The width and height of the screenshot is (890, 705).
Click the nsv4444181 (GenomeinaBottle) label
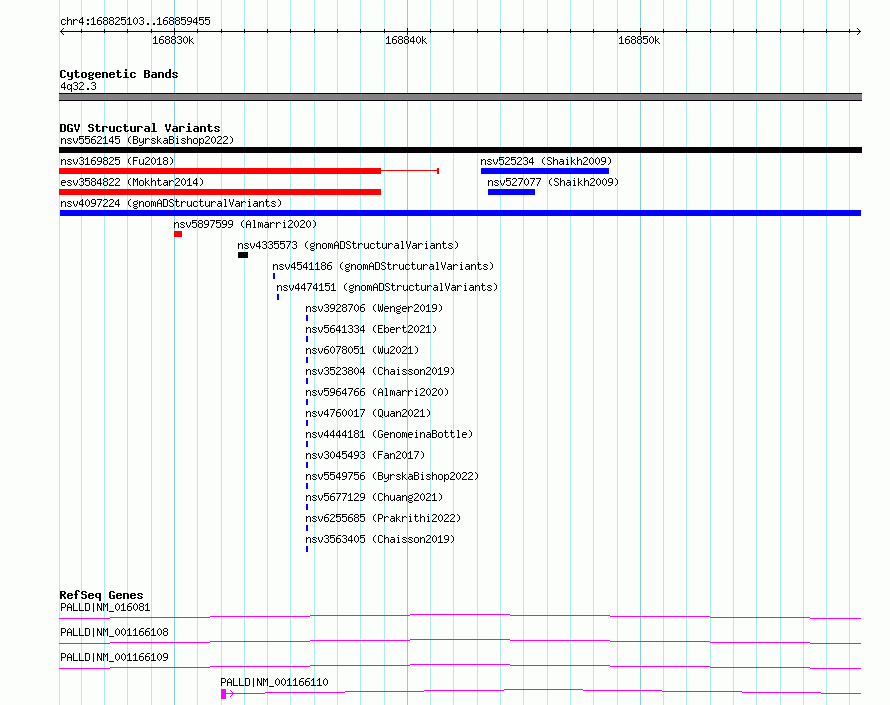coord(389,434)
